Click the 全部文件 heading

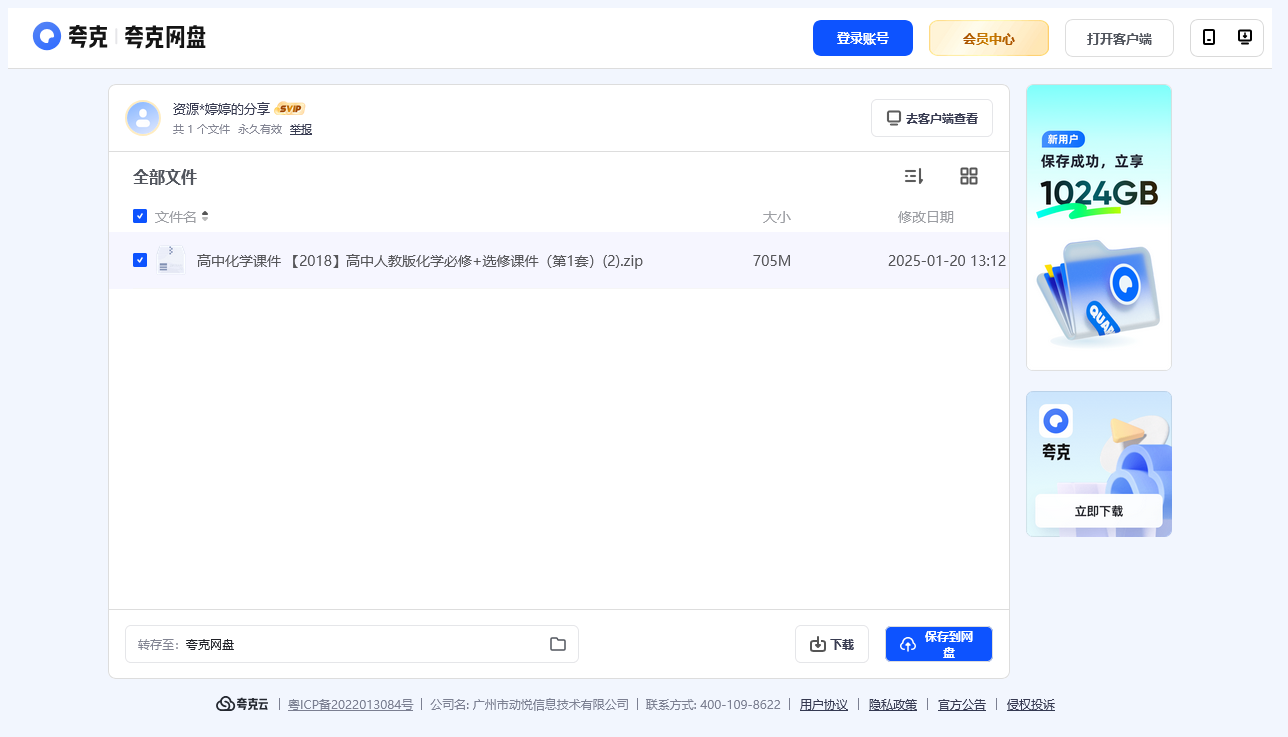(165, 177)
